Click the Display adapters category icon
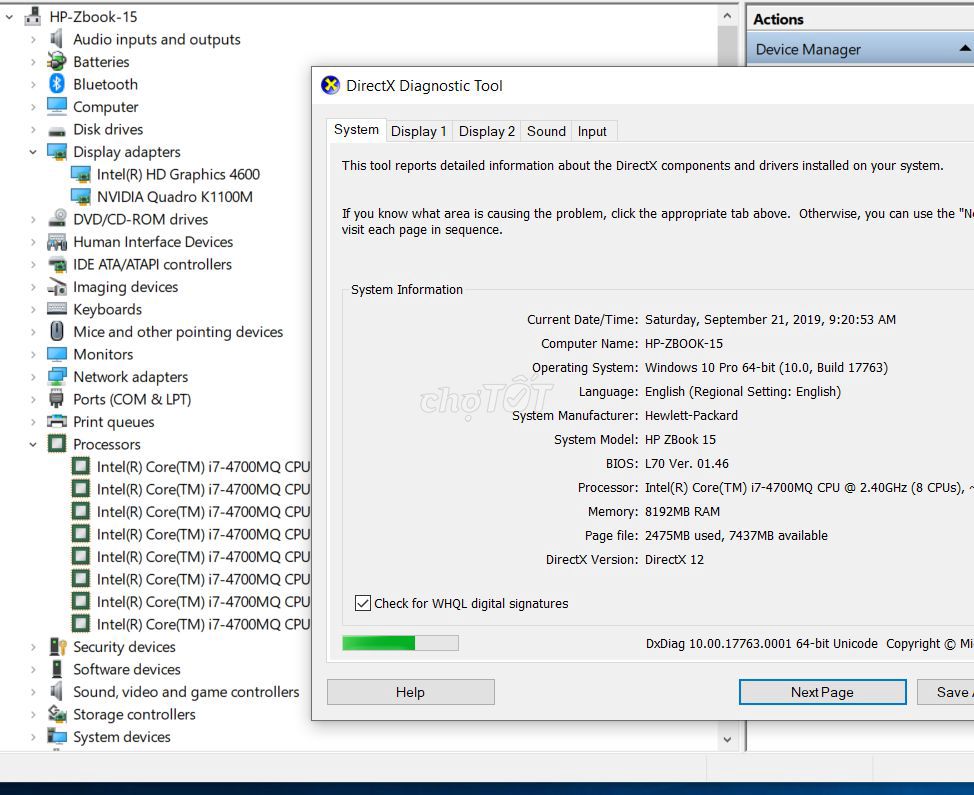The width and height of the screenshot is (974, 795). pos(57,152)
